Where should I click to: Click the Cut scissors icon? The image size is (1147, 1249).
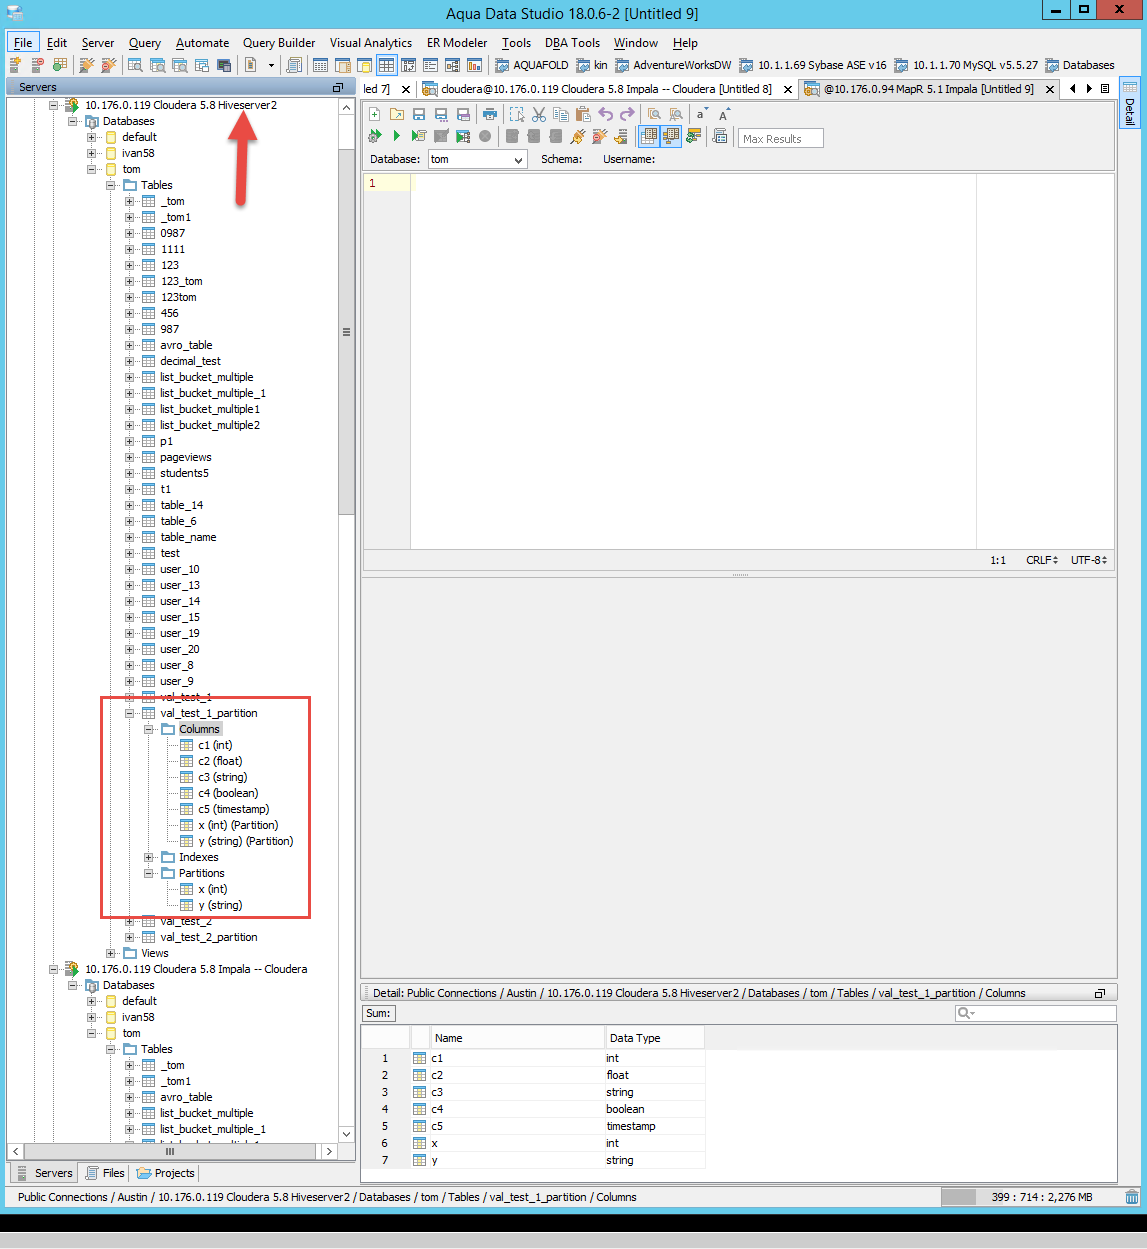(x=539, y=114)
